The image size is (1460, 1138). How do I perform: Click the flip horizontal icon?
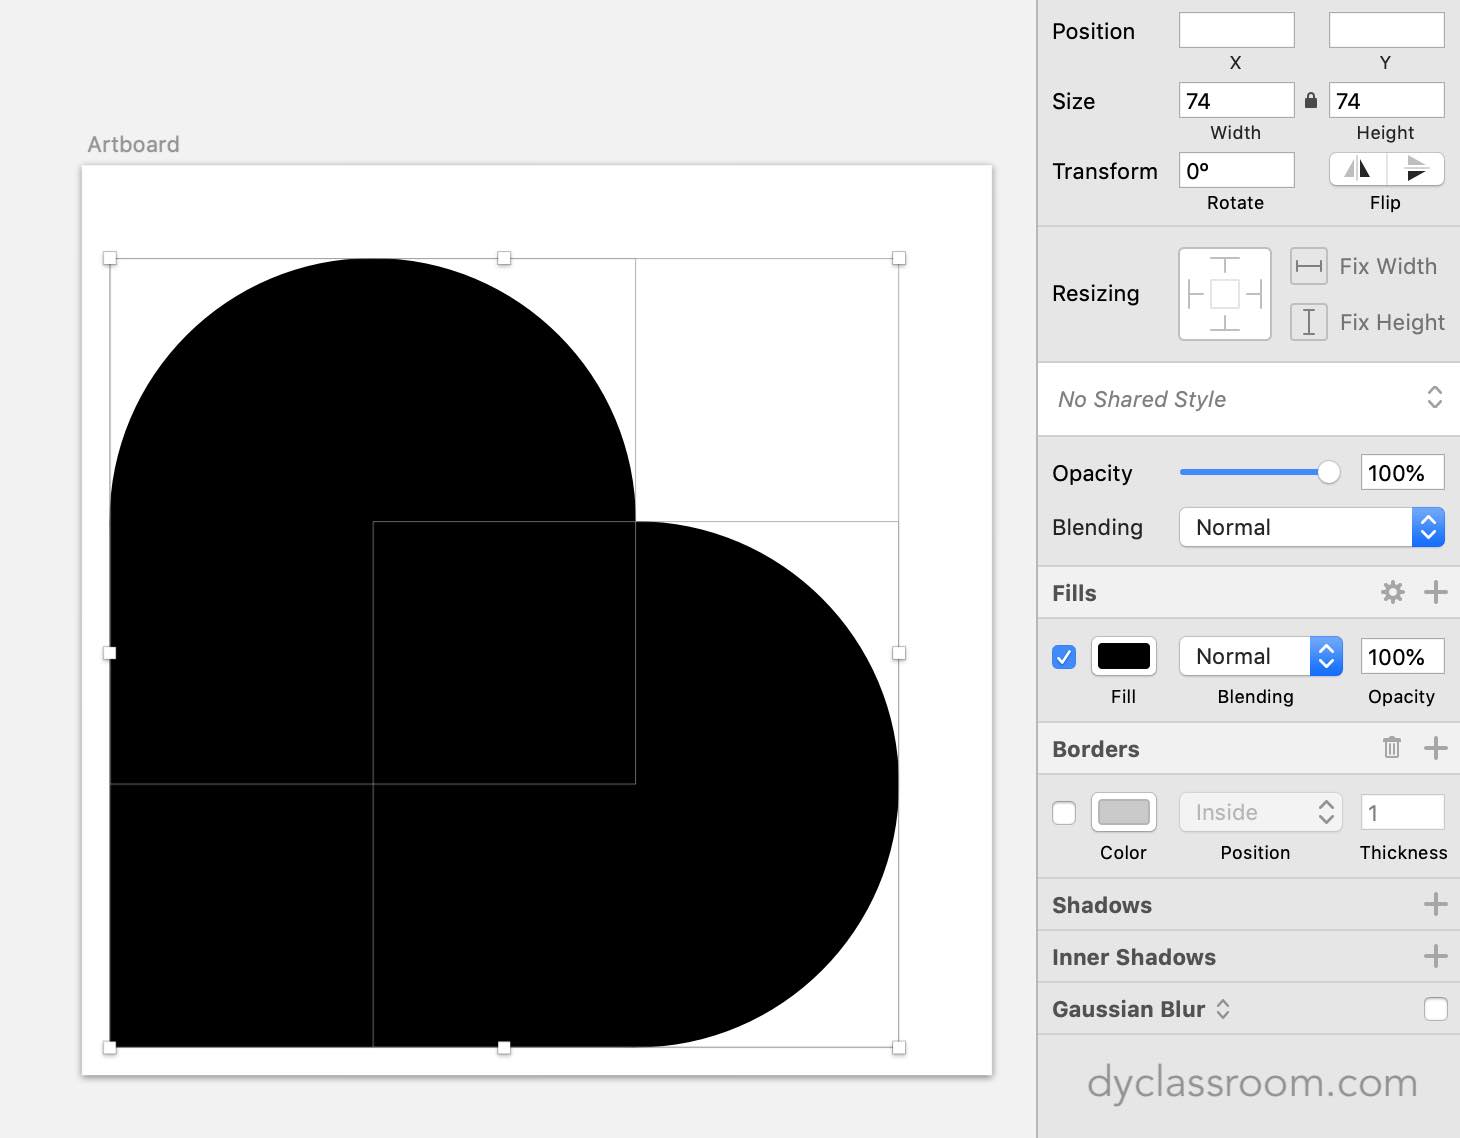1357,169
